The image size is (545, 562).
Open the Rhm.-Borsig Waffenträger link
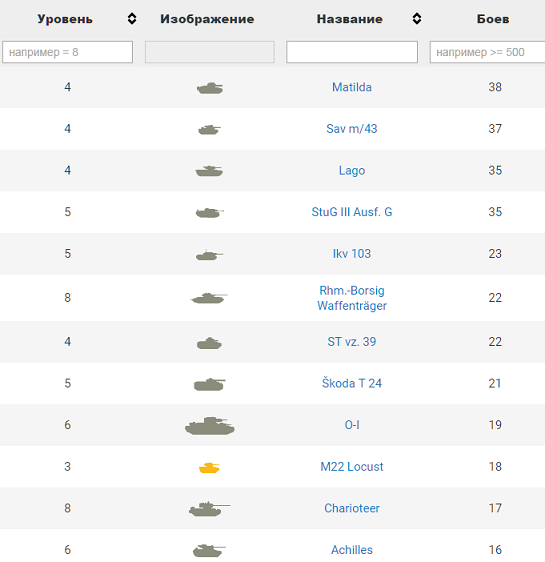(352, 298)
